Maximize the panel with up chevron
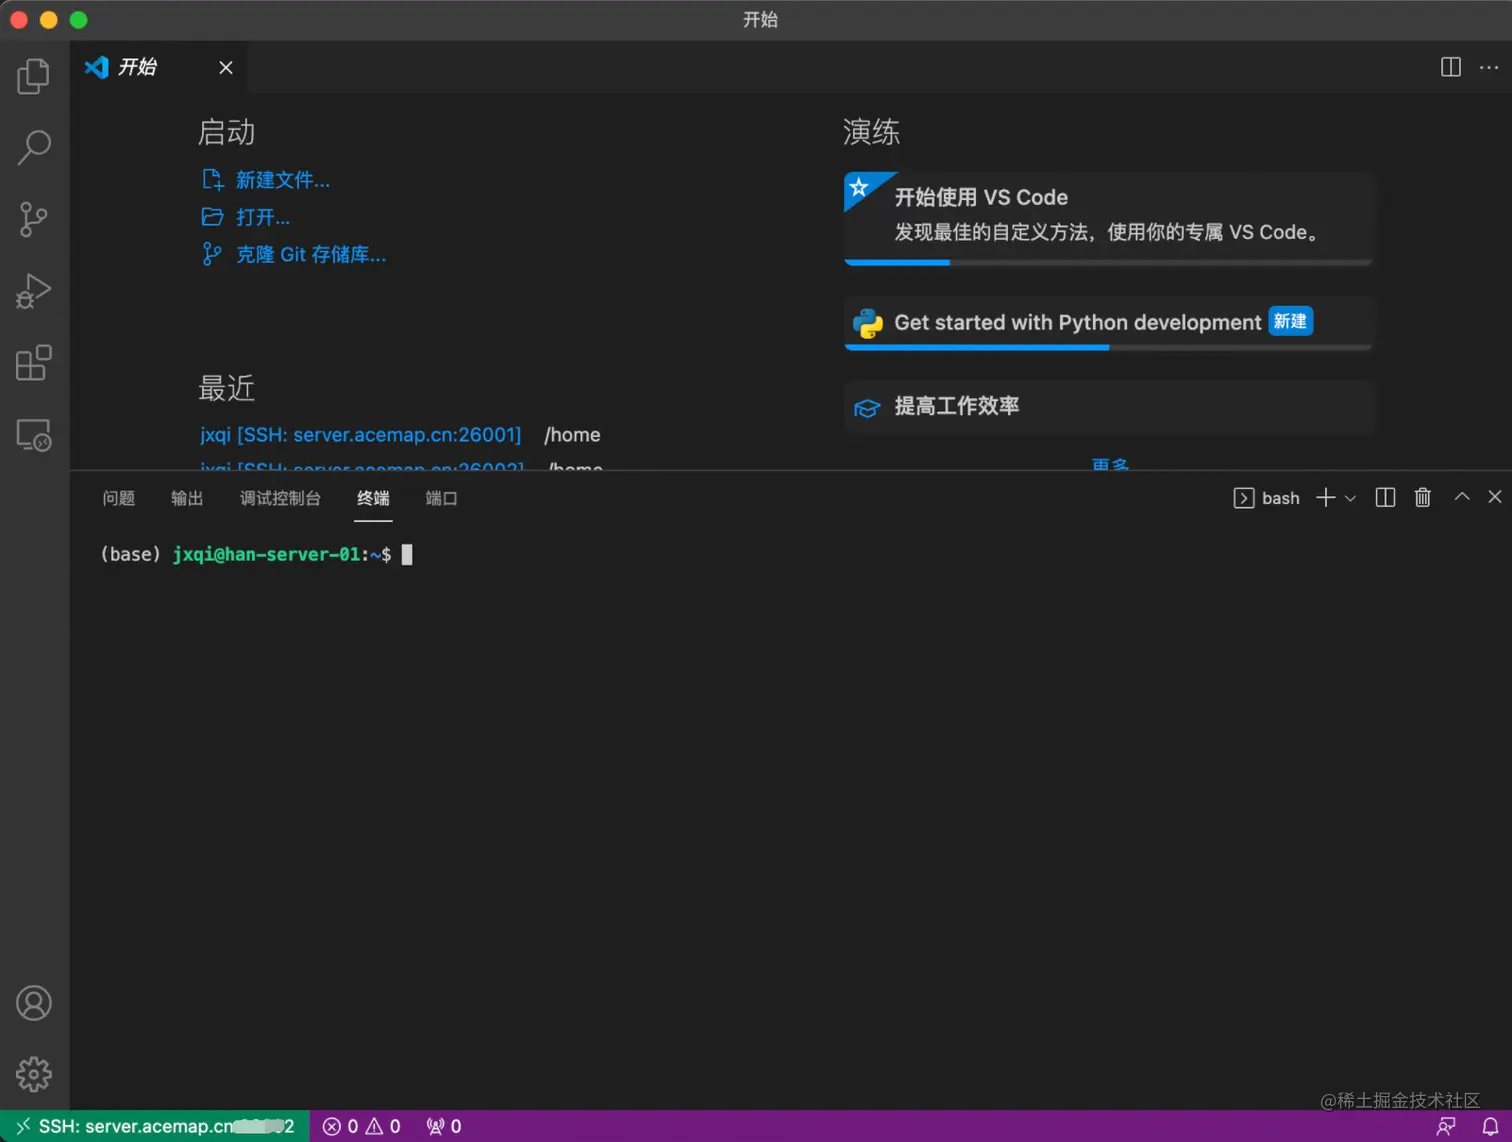 click(x=1462, y=497)
